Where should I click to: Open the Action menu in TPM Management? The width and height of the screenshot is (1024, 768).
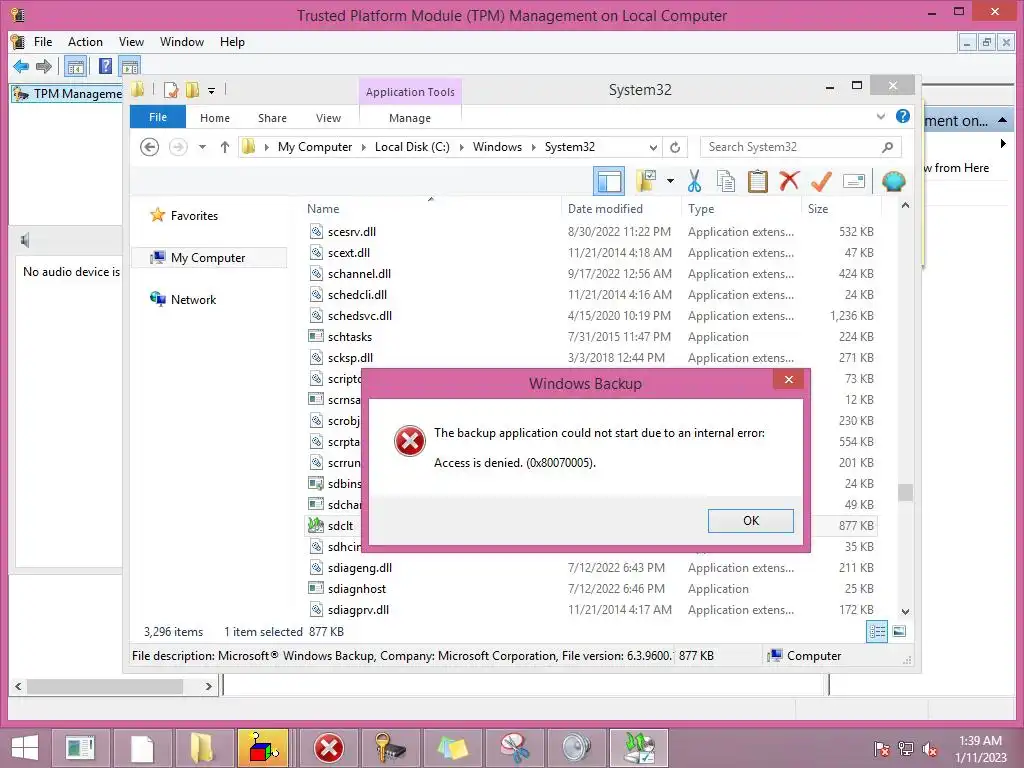coord(86,42)
